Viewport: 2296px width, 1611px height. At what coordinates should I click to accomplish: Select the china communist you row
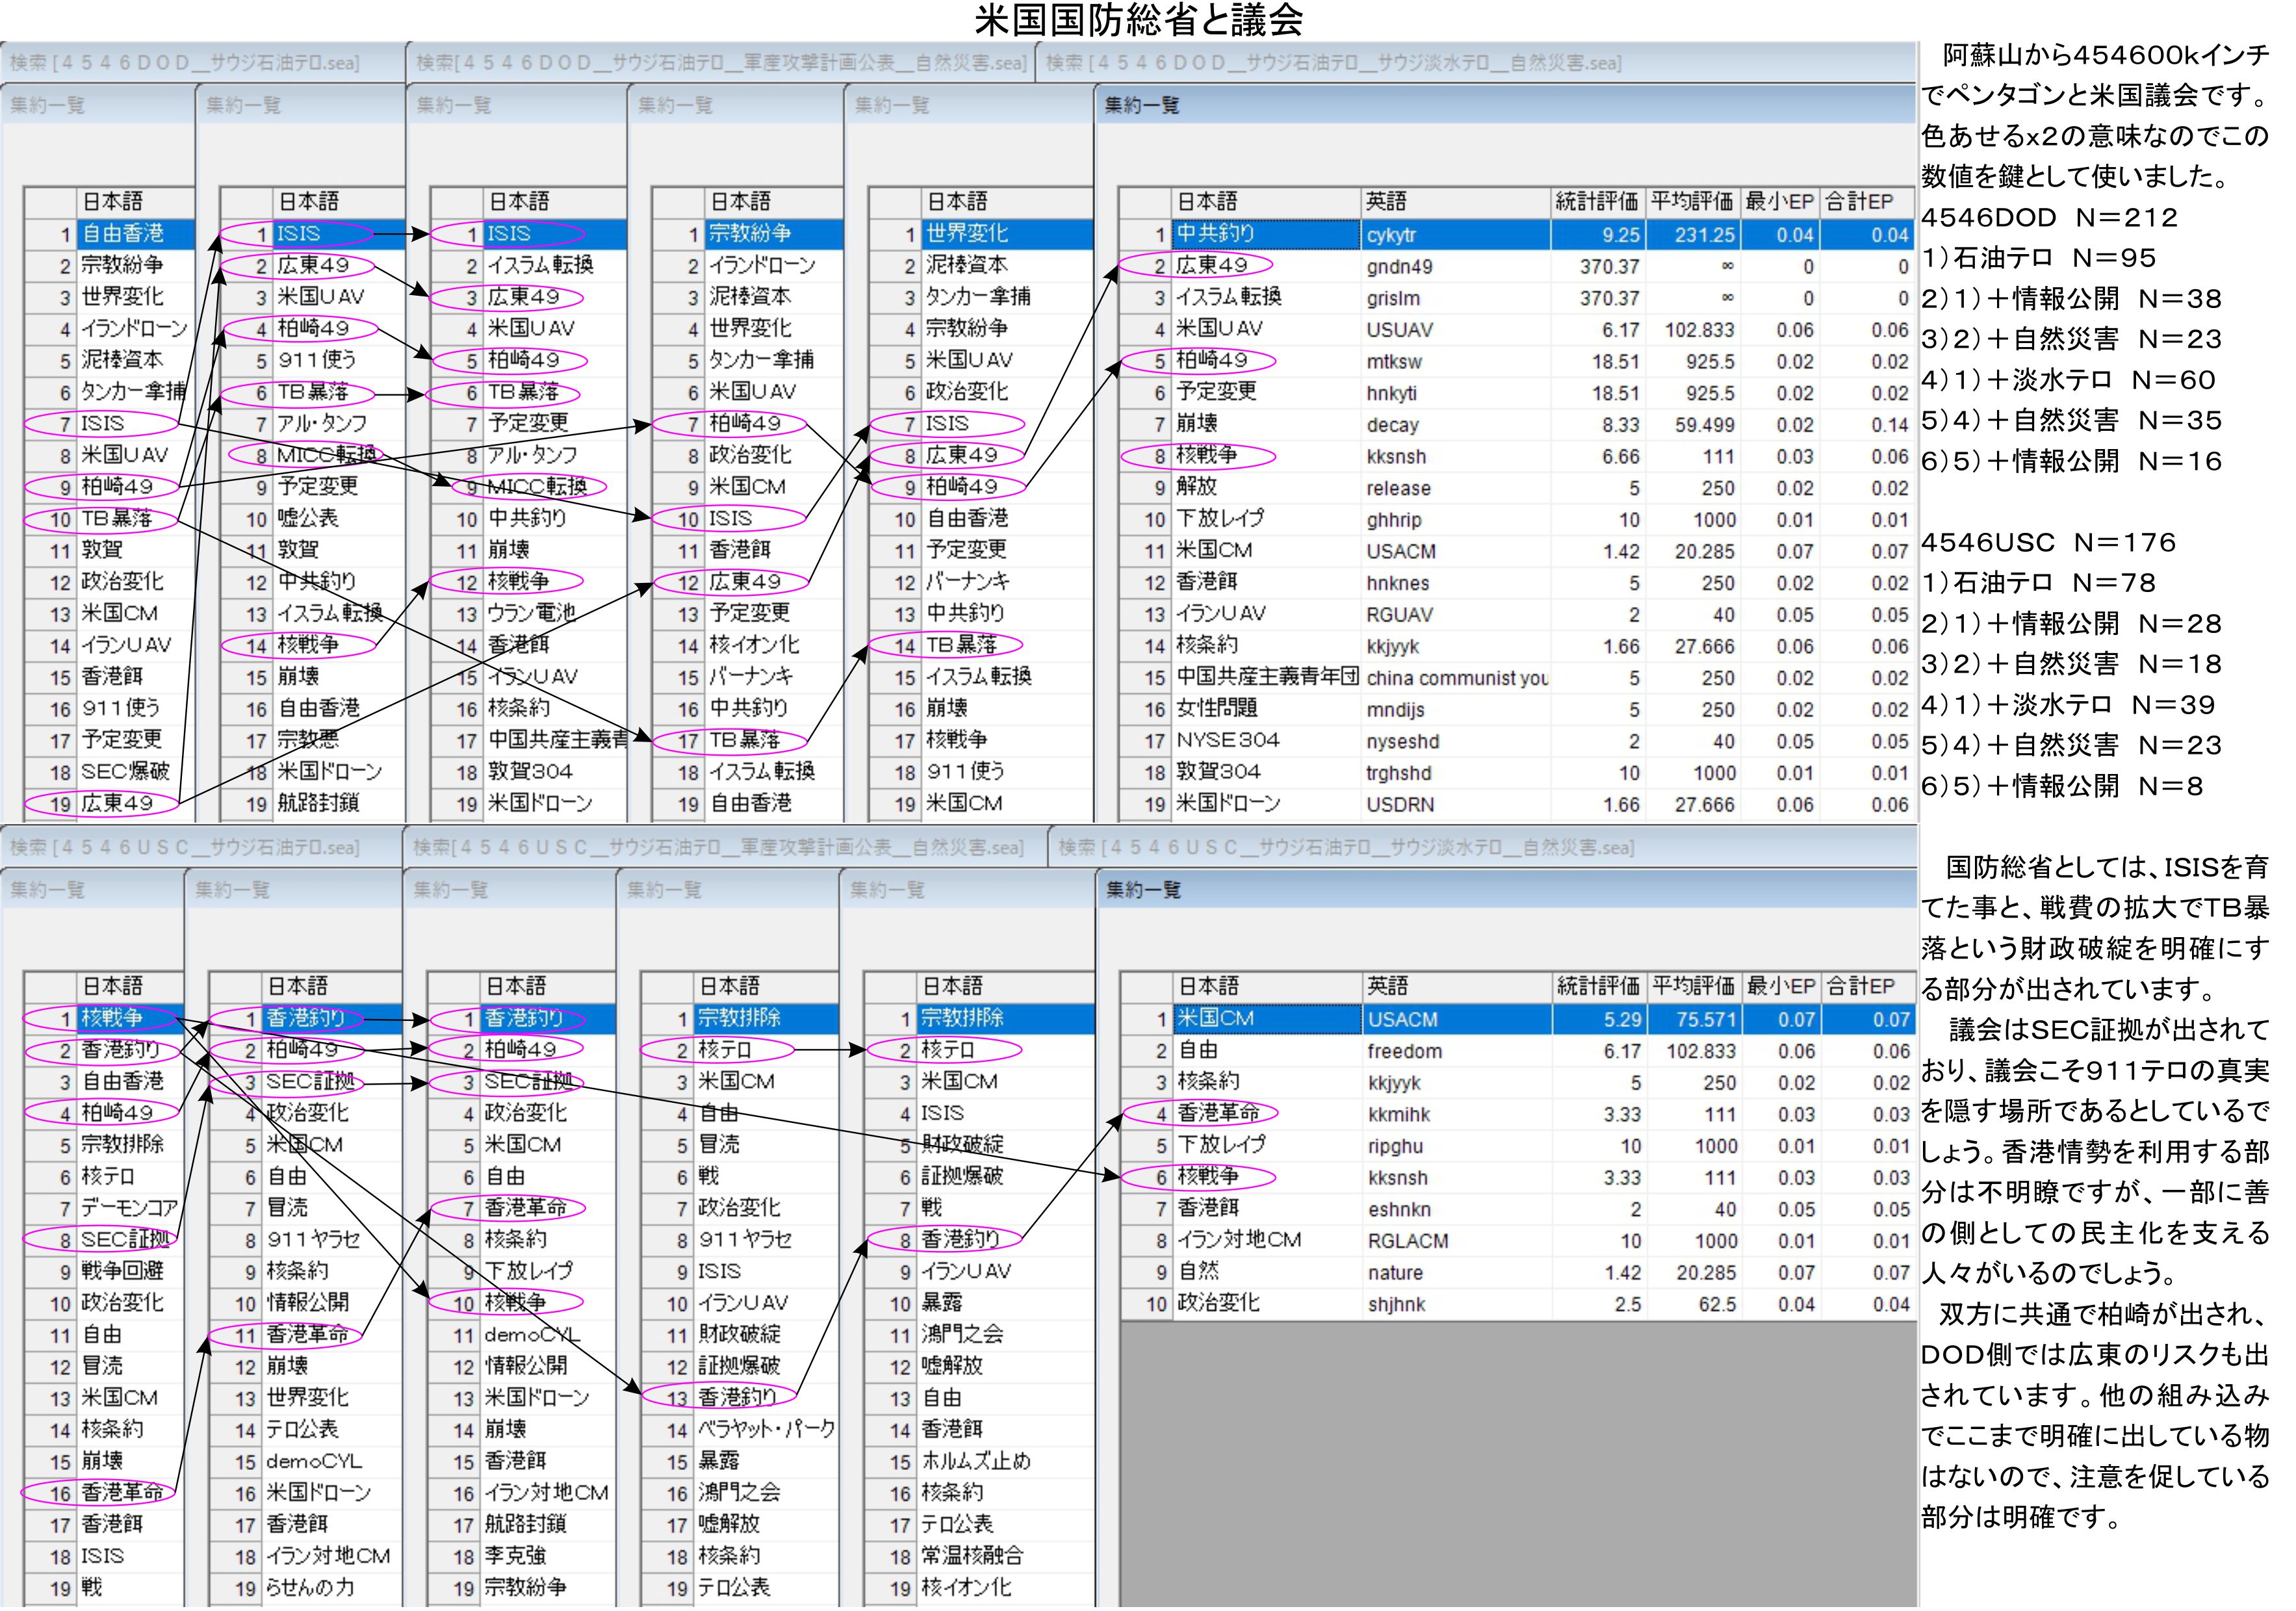coord(1455,678)
